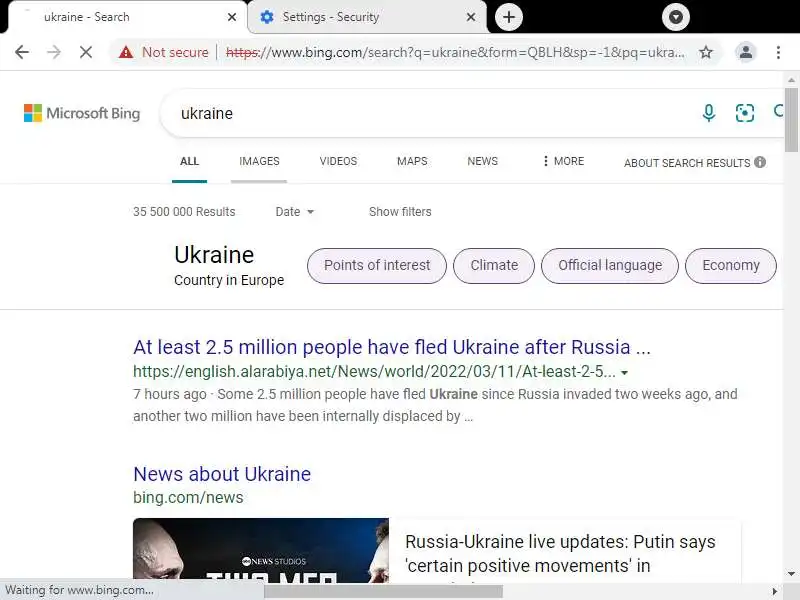
Task: Open the Not secure warning site info
Action: (164, 52)
